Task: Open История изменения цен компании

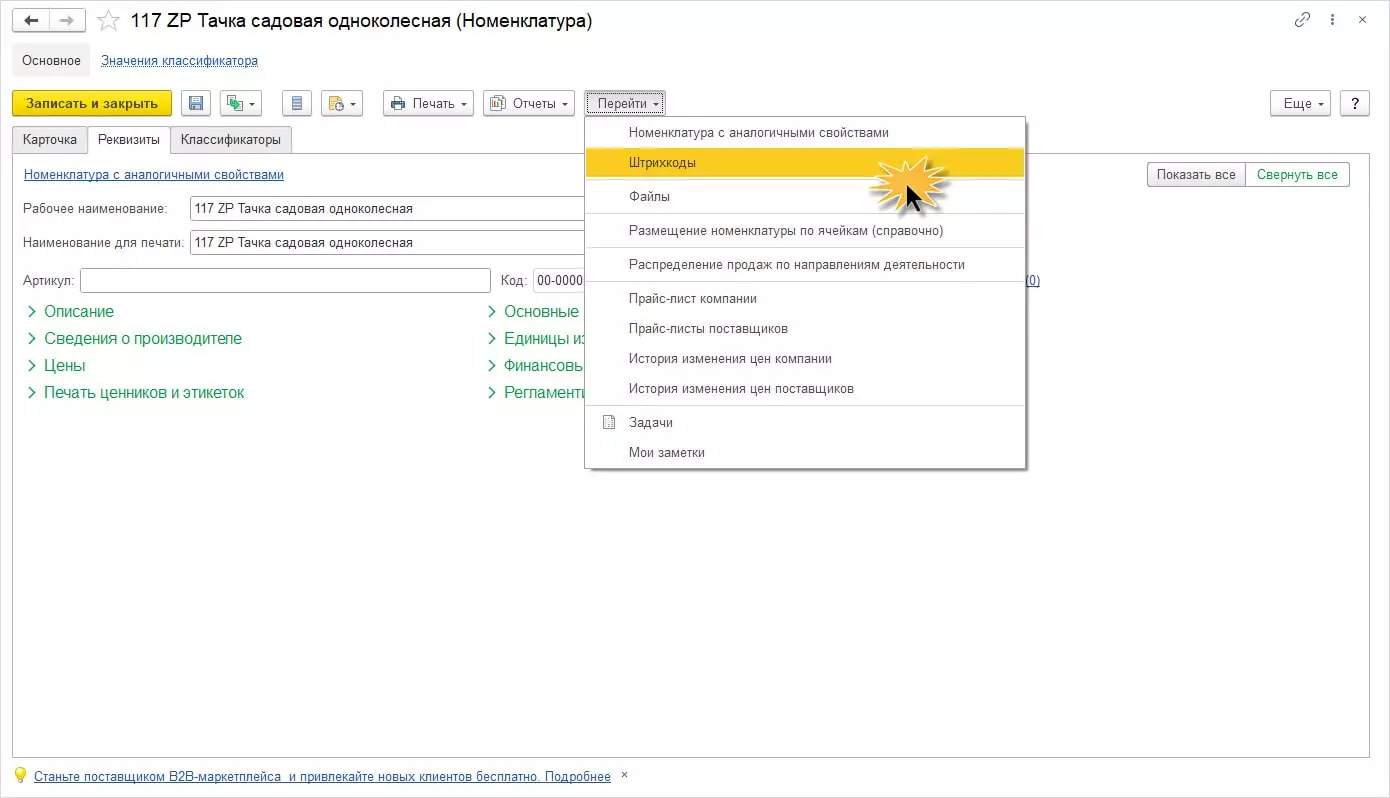Action: pos(805,358)
